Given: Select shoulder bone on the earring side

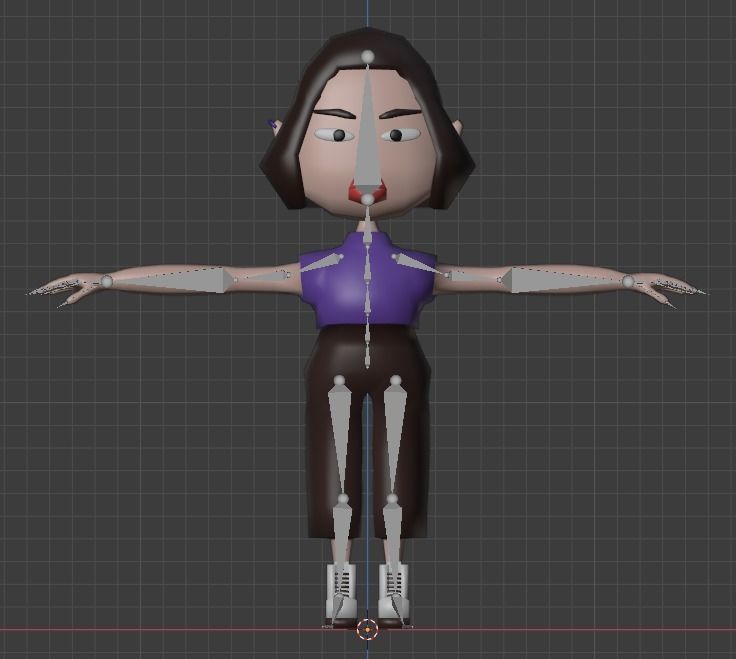Looking at the screenshot, I should tap(323, 263).
